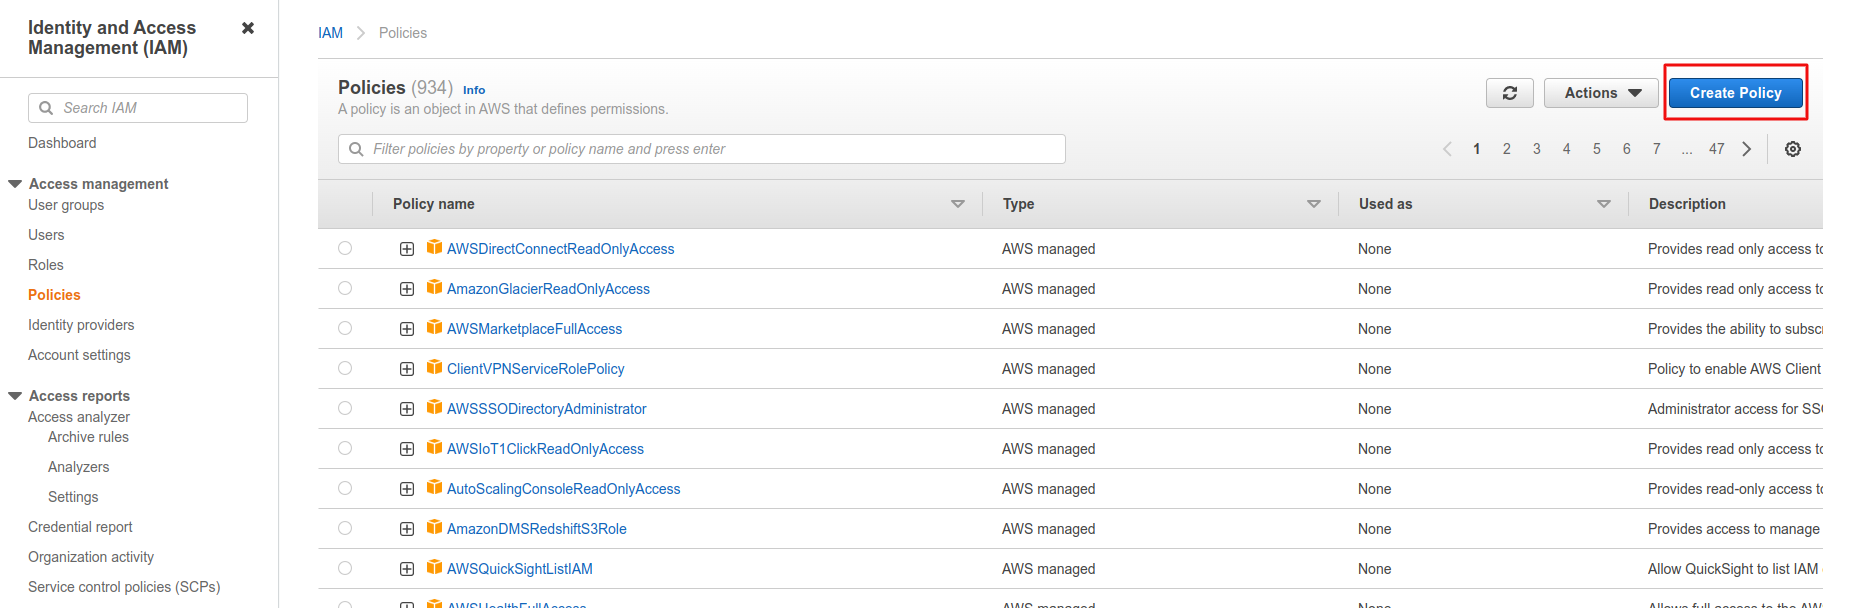This screenshot has width=1852, height=608.
Task: Open Credential report in the sidebar
Action: [x=80, y=527]
